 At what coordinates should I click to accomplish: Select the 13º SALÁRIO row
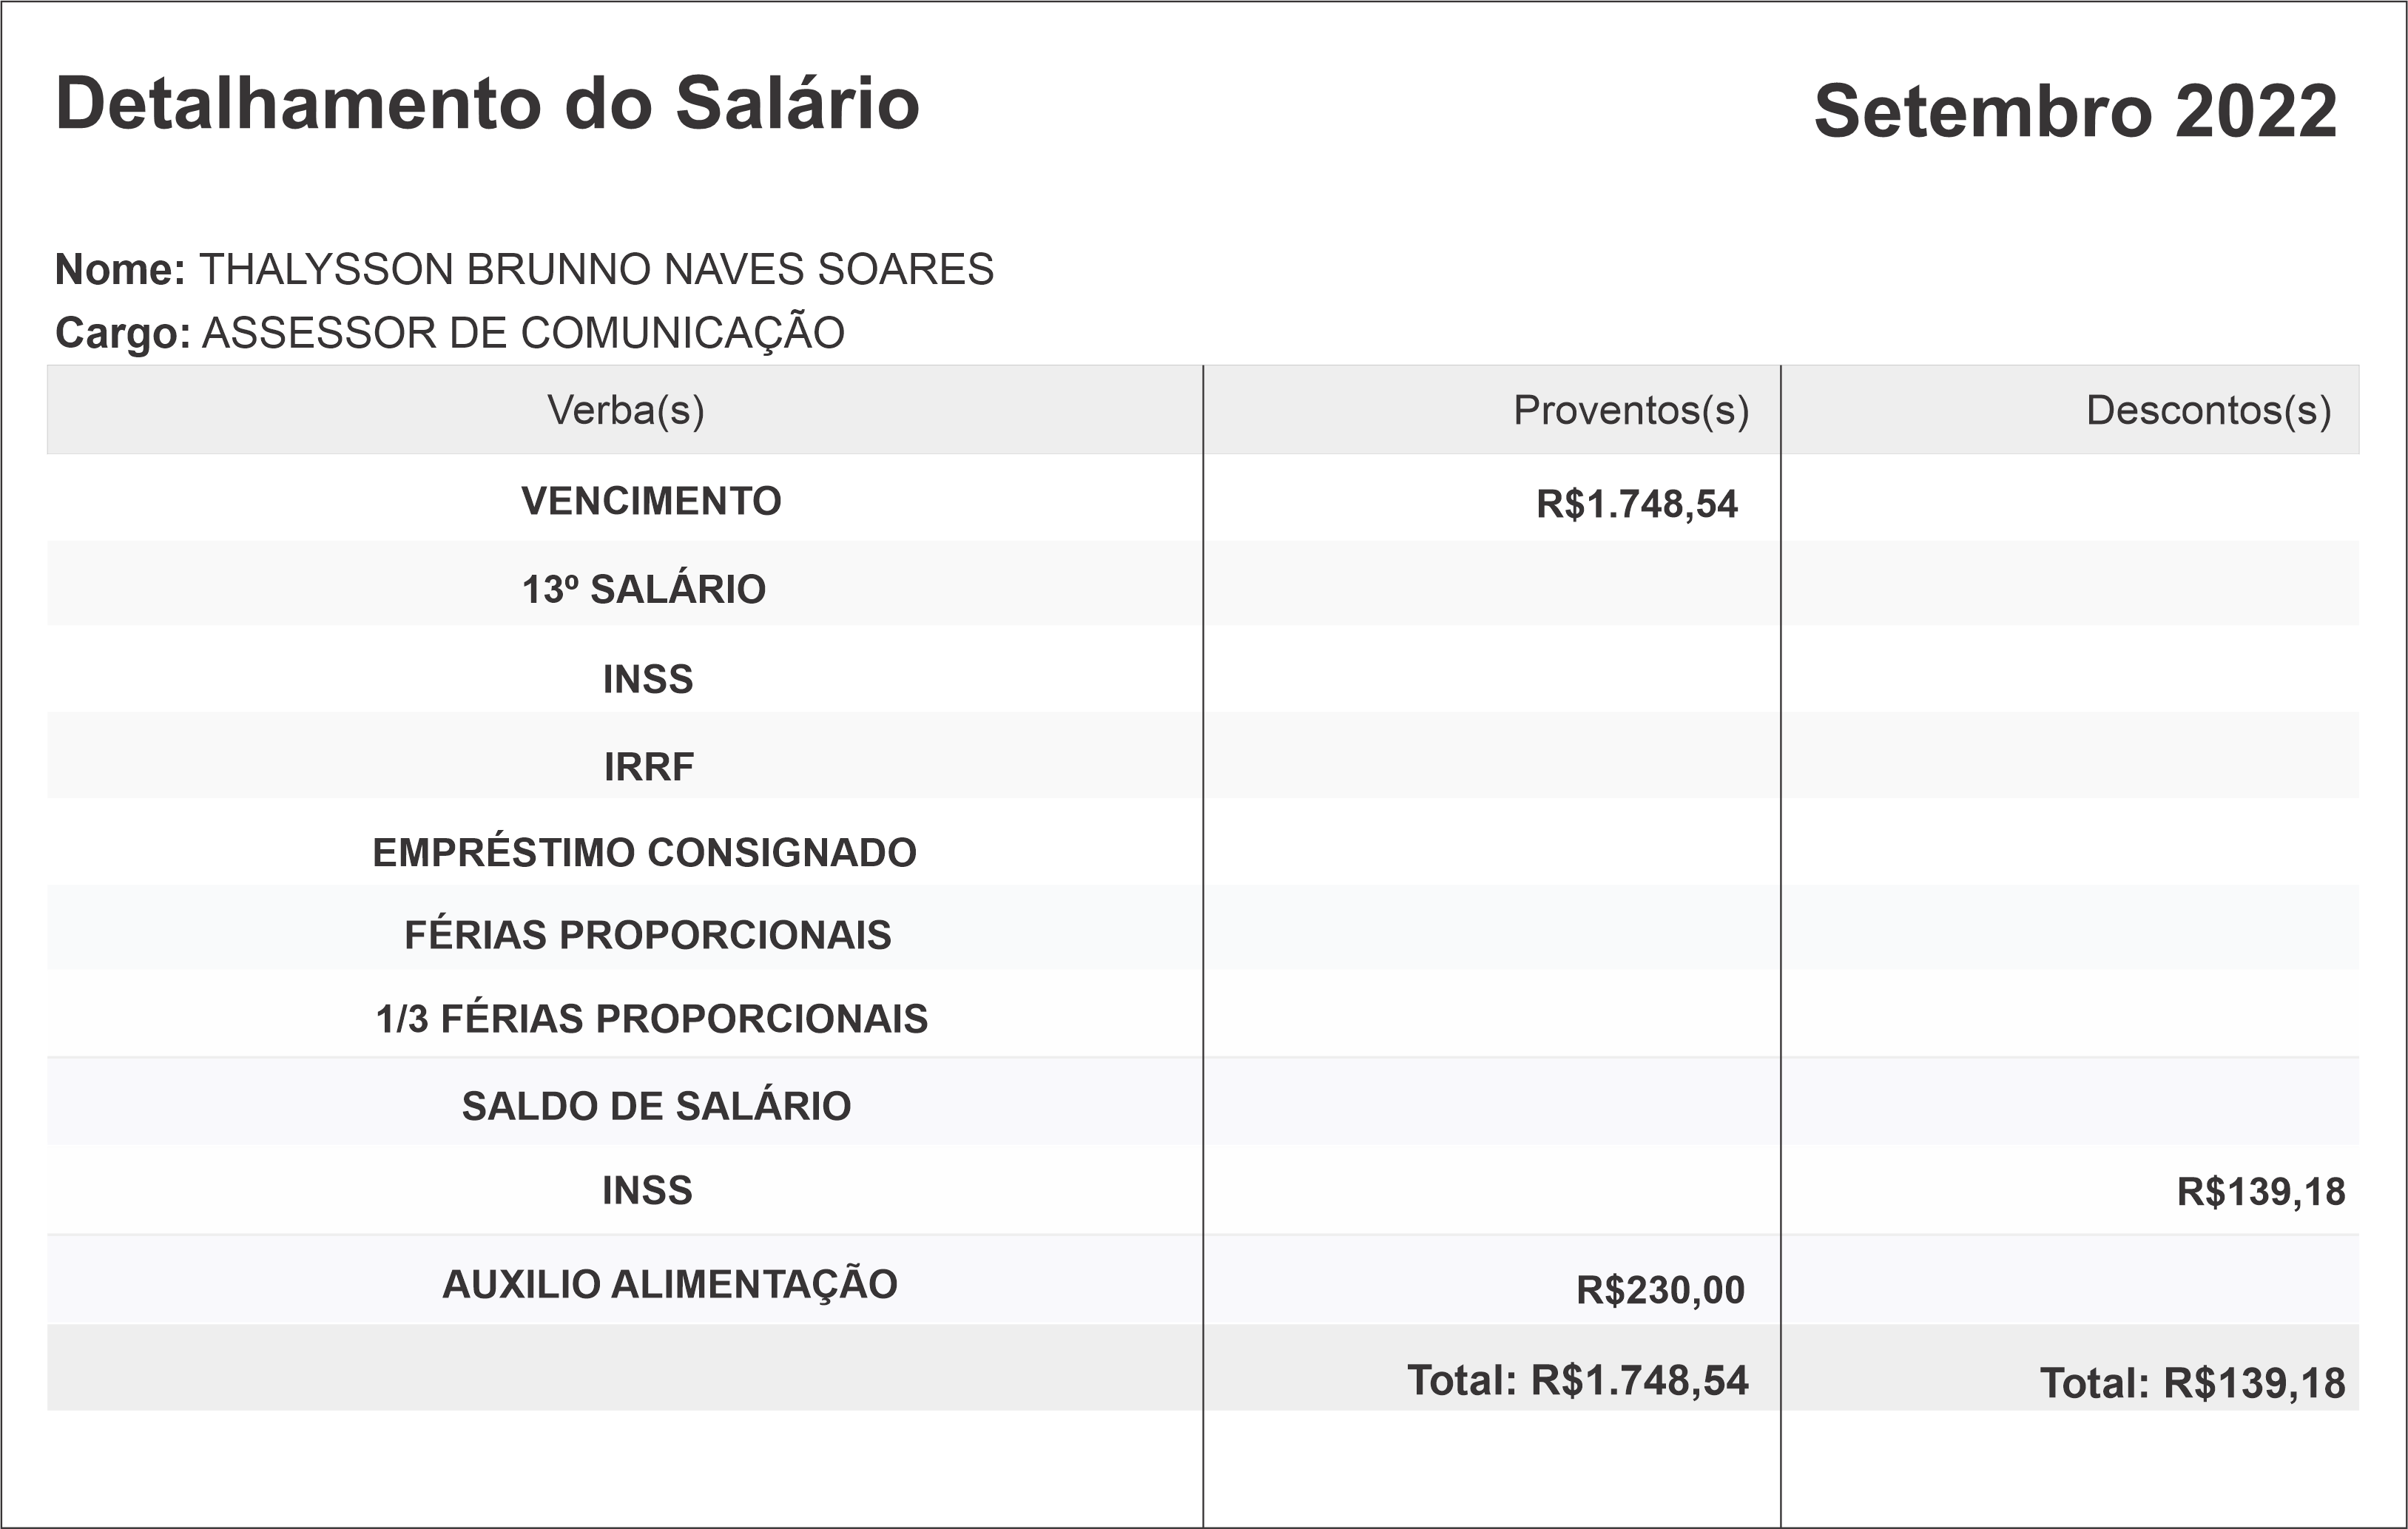pyautogui.click(x=644, y=590)
